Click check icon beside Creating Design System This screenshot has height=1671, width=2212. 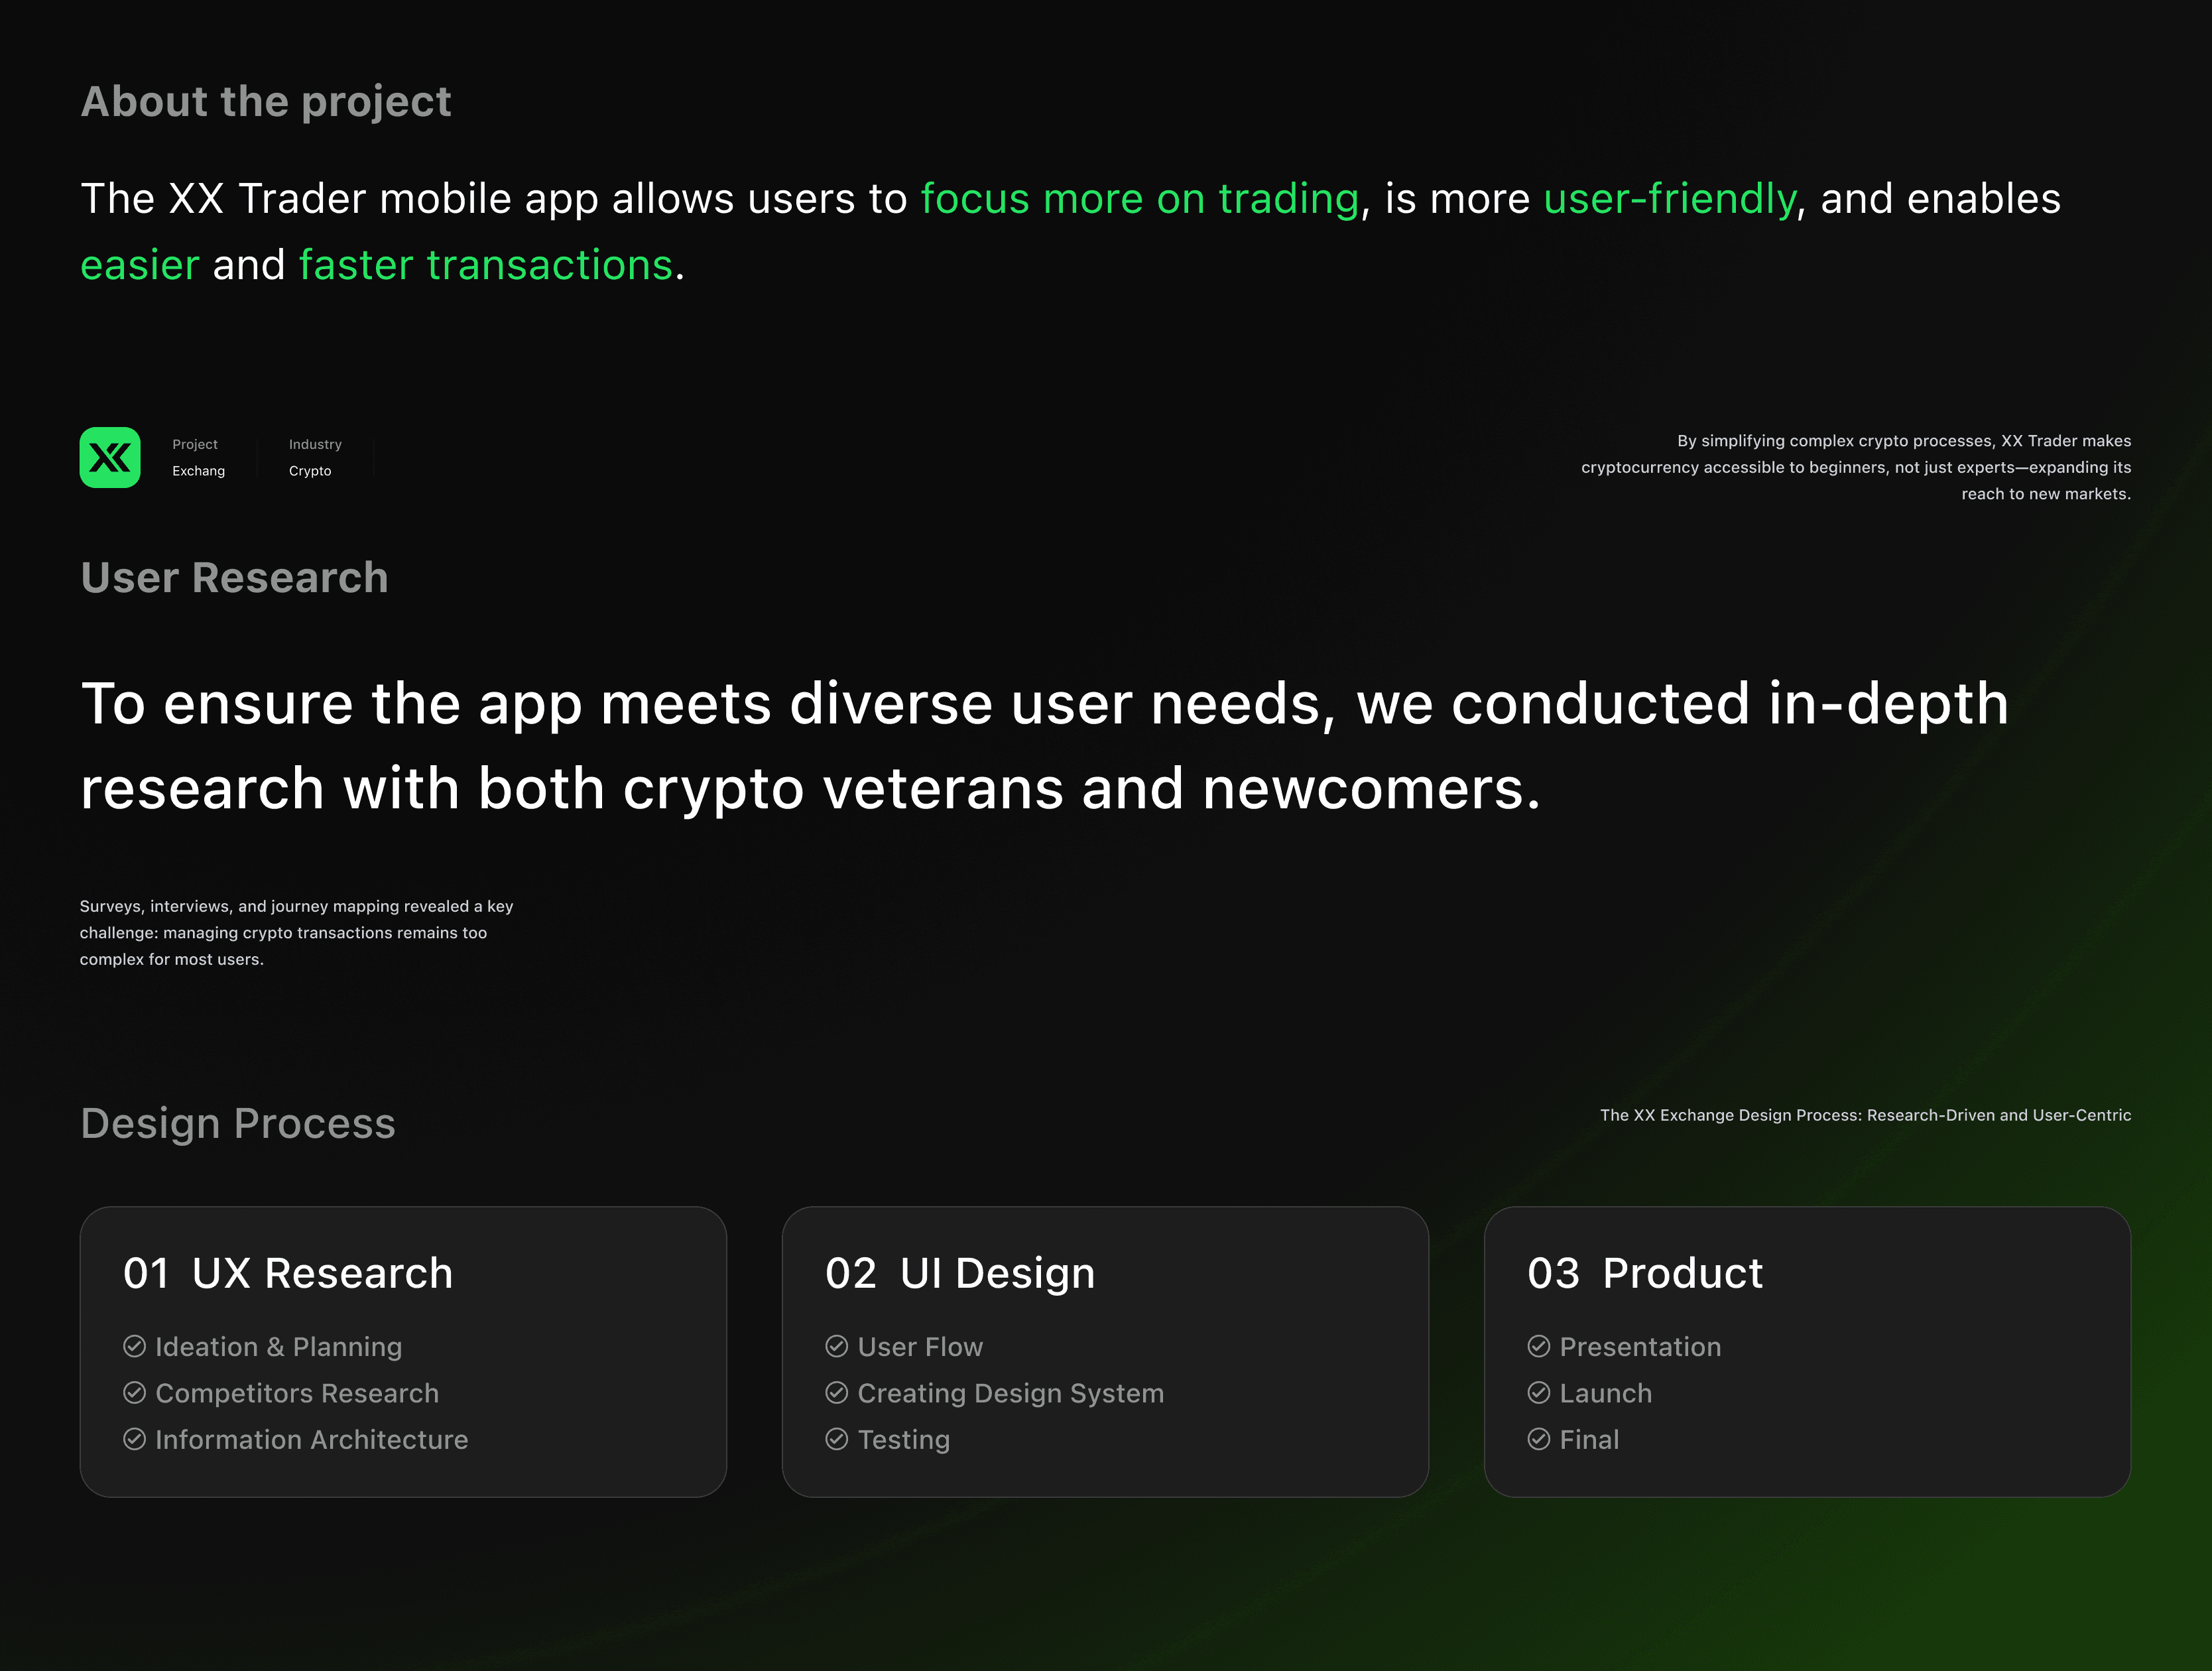pos(837,1393)
